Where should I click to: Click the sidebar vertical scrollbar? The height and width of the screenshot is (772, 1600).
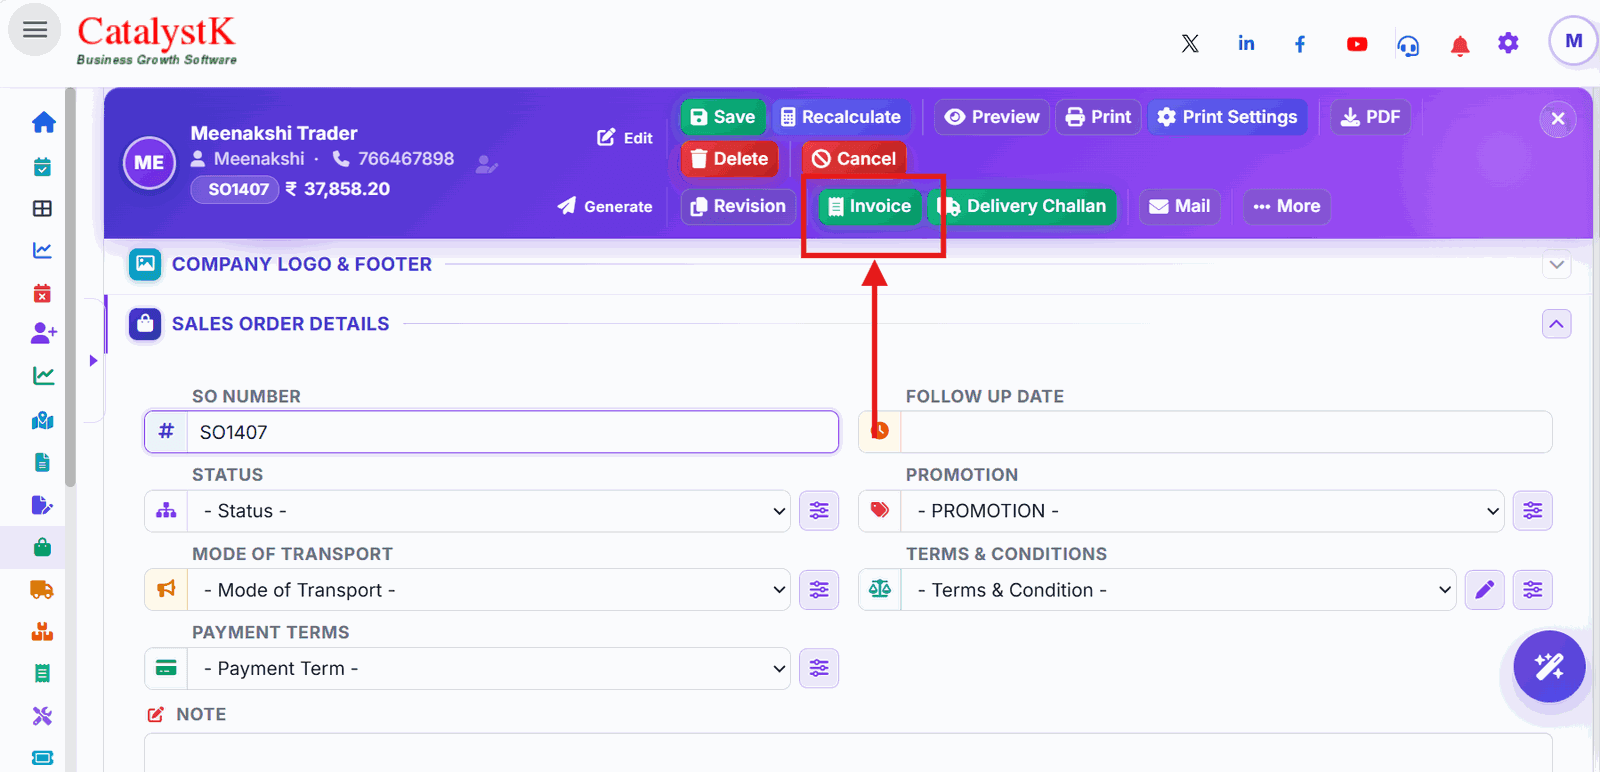pos(70,288)
